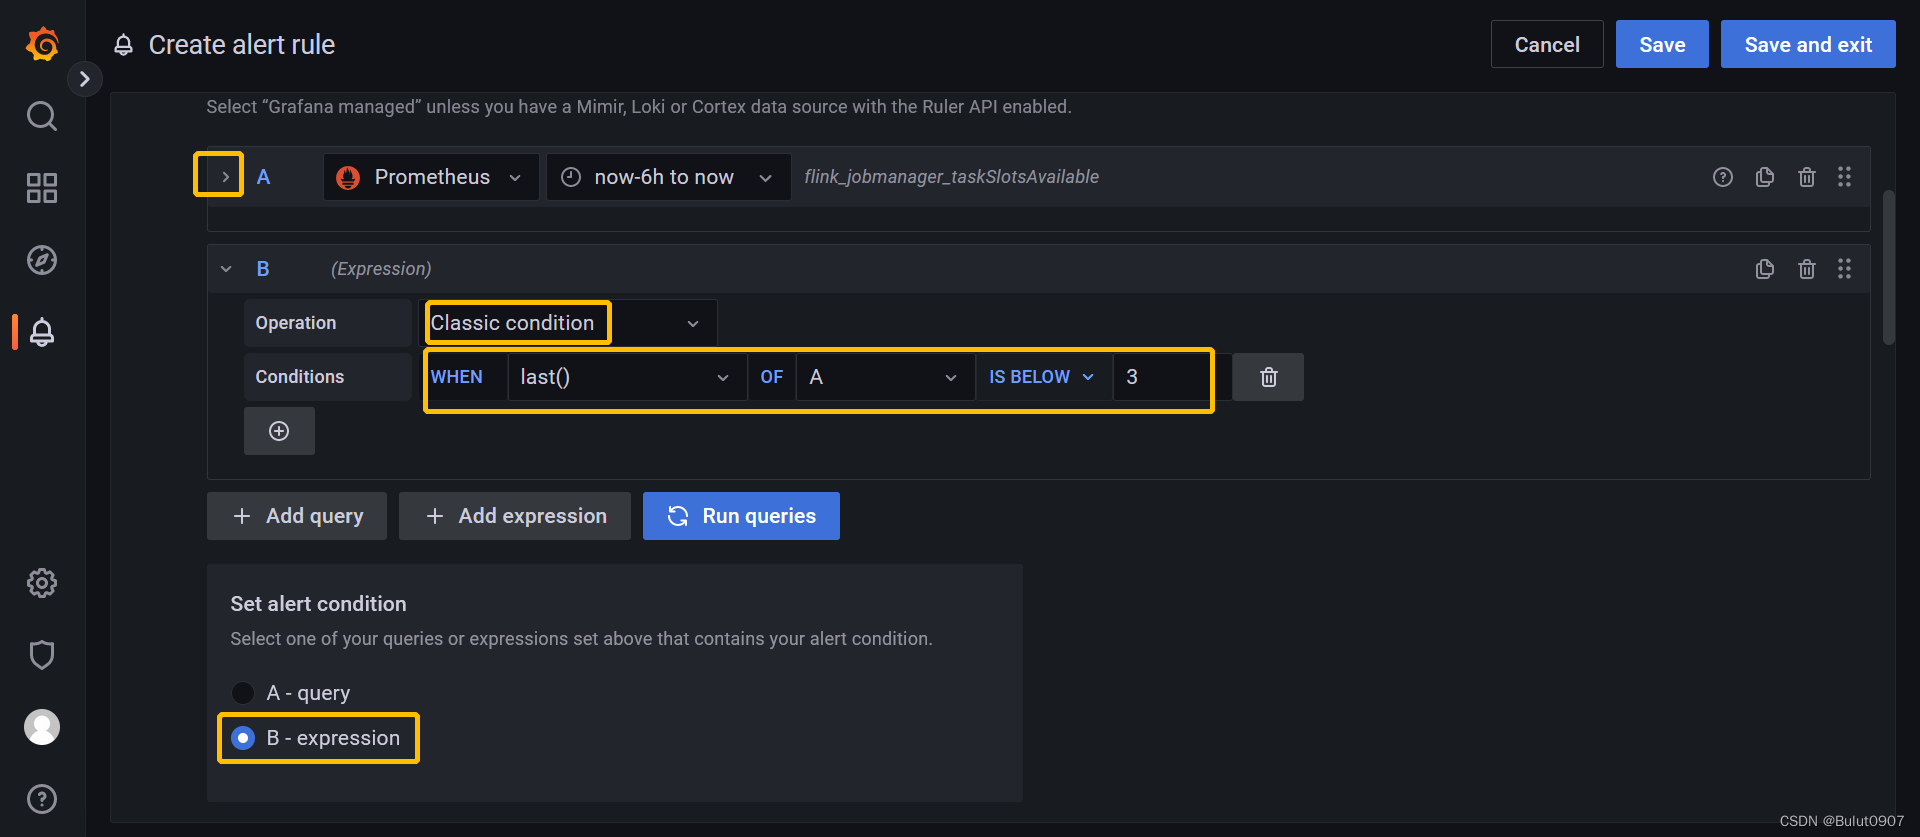Click flink_jobmanager_taskSlotsAvailable query text

951,177
